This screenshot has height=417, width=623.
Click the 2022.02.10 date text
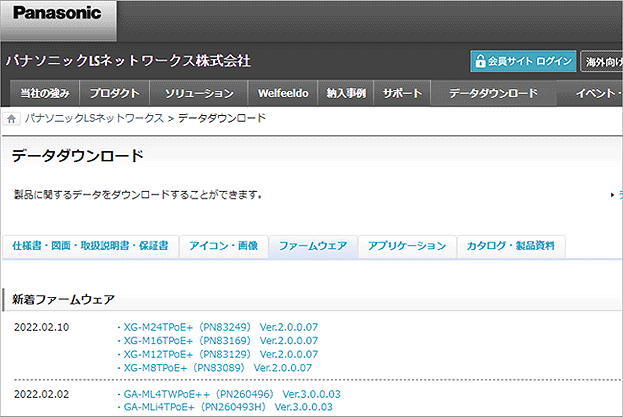point(42,327)
